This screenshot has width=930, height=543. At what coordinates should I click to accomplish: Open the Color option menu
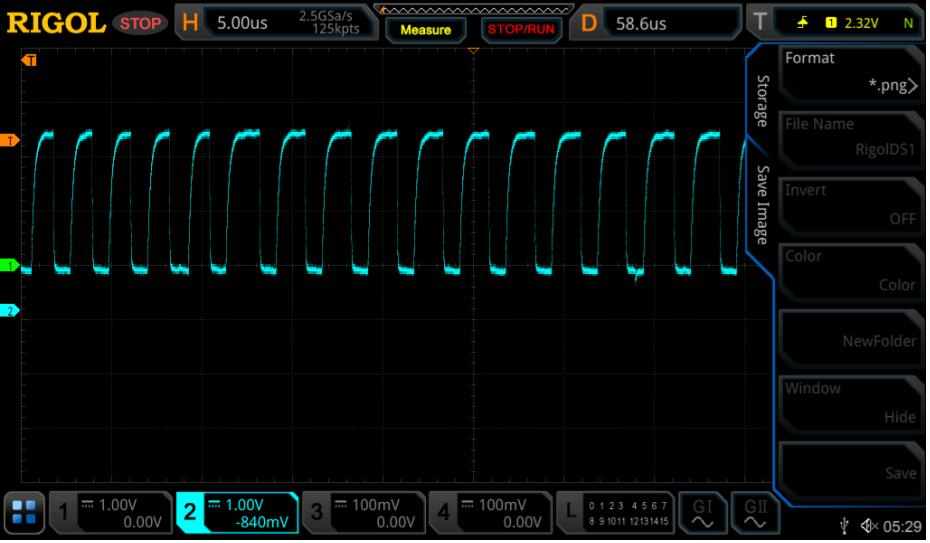tap(850, 270)
